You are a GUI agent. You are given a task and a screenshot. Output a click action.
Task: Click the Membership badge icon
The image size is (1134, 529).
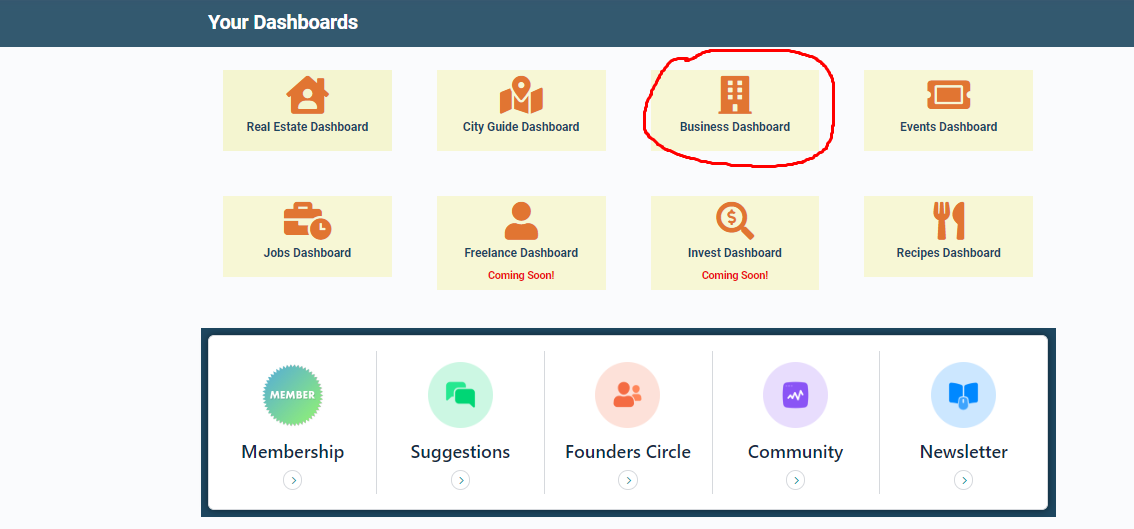coord(293,395)
